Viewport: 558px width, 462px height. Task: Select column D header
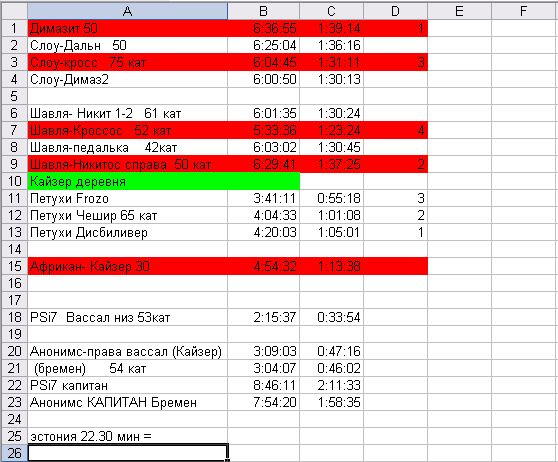(x=395, y=11)
